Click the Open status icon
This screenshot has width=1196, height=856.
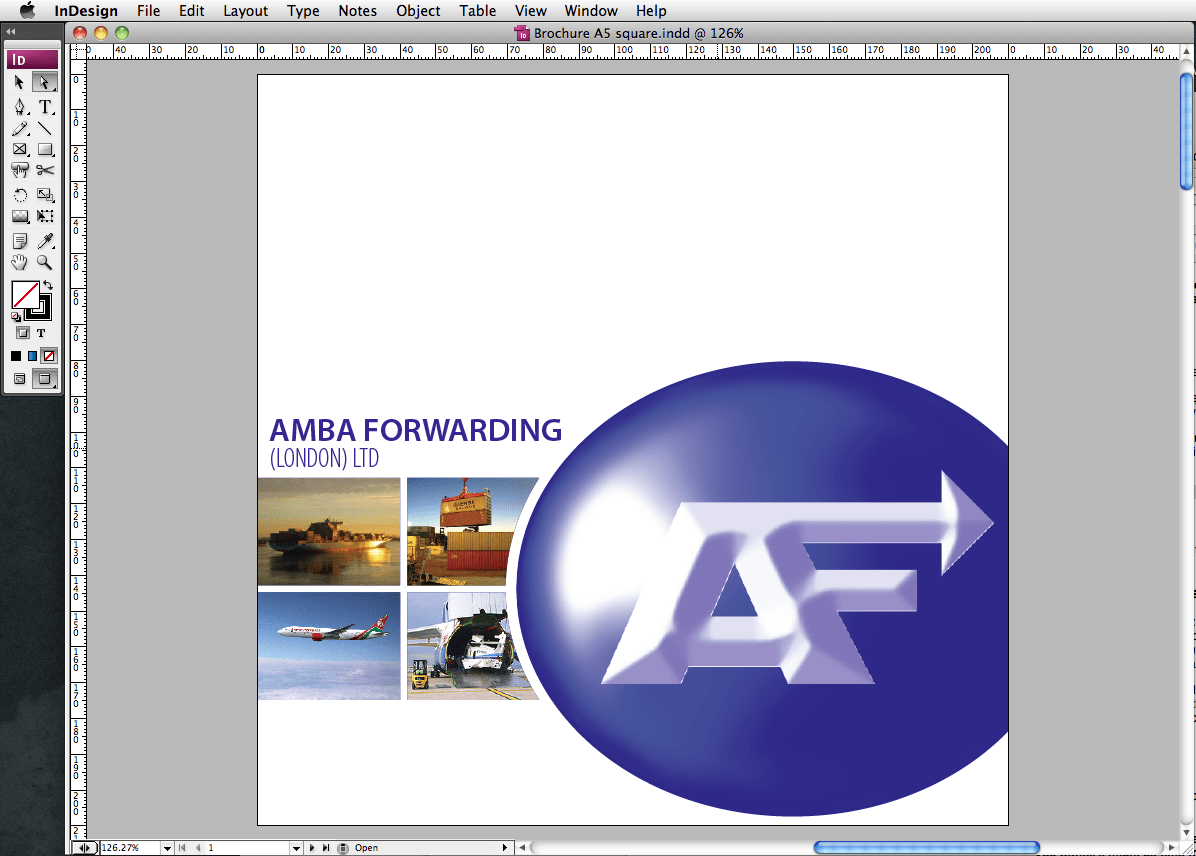(x=343, y=848)
